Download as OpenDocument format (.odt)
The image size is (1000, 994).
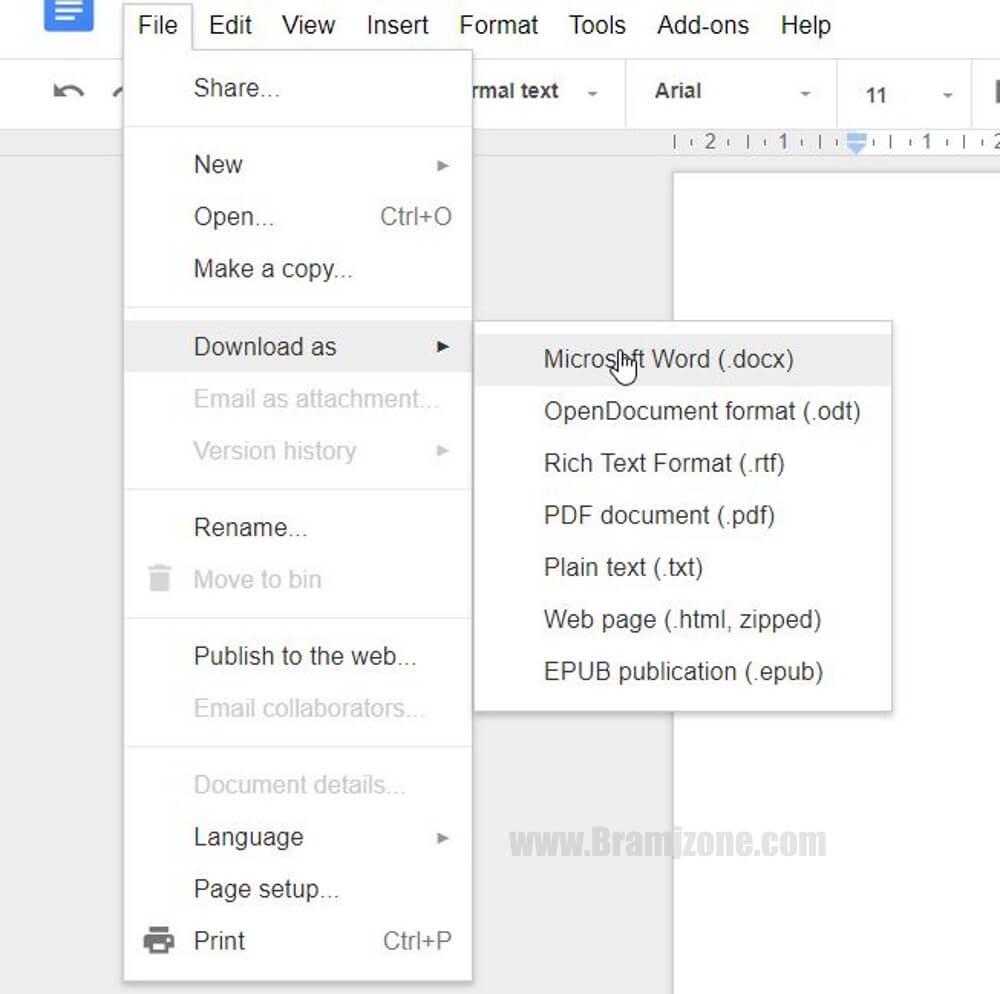tap(682, 411)
